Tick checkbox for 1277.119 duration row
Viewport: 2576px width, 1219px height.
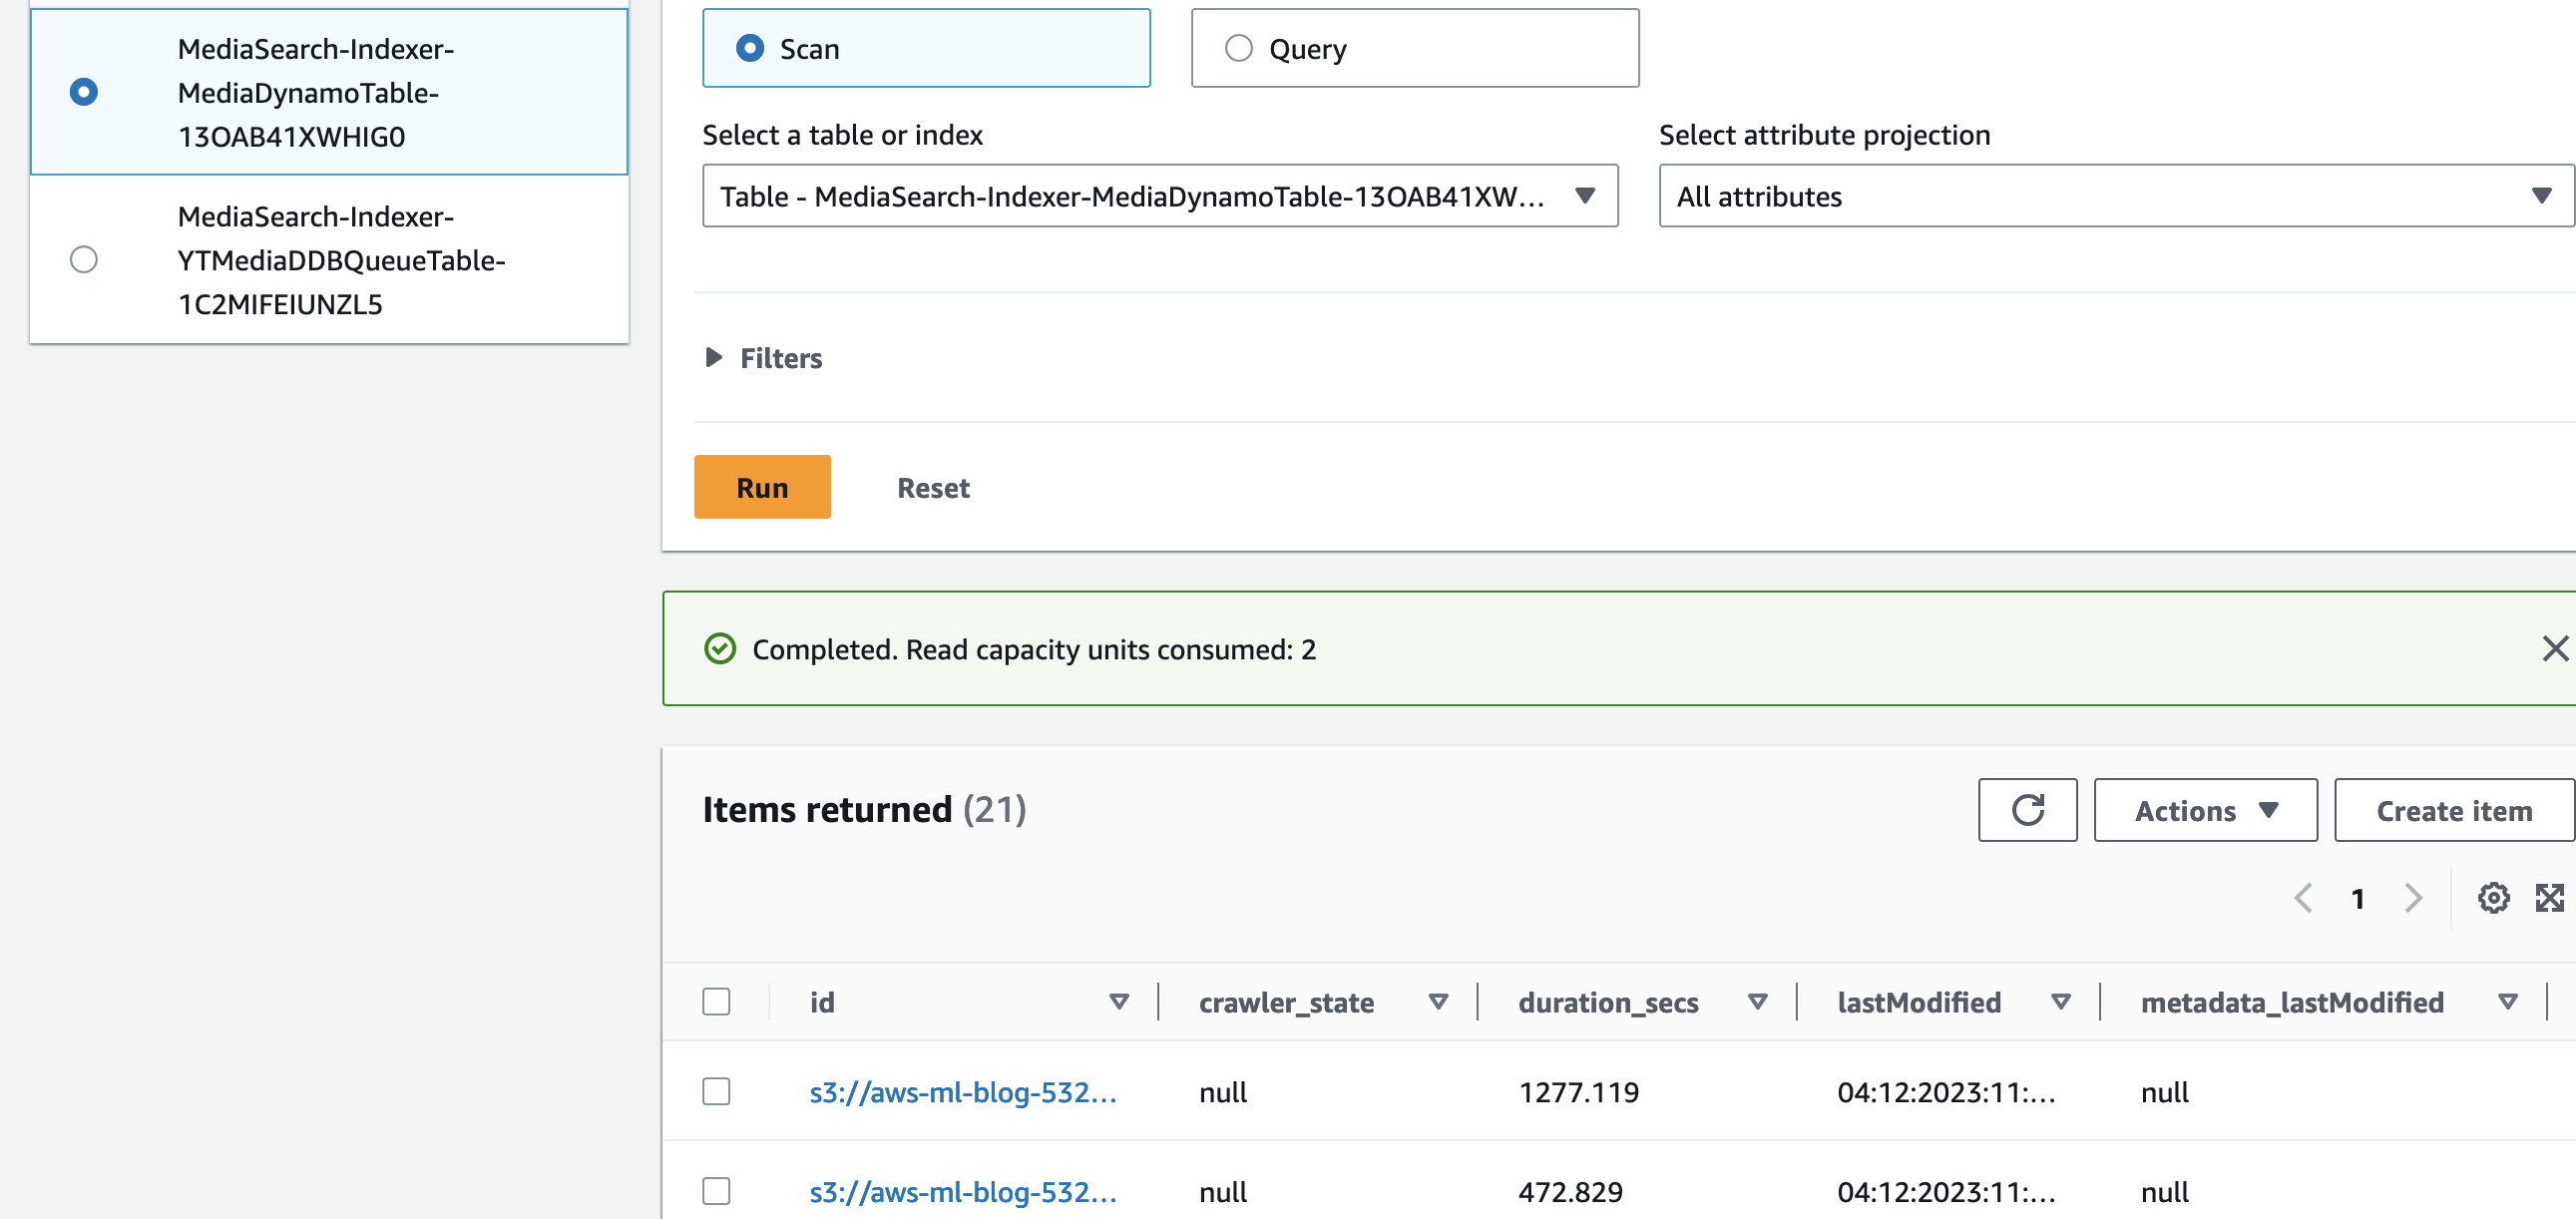pos(716,1091)
